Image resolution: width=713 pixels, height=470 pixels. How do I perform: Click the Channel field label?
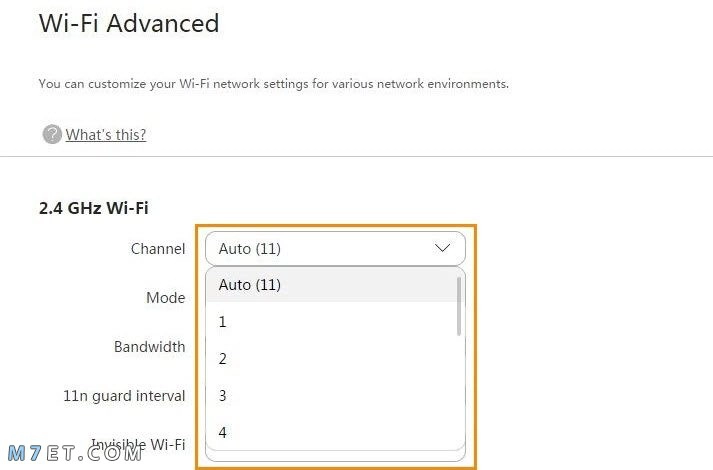[158, 249]
